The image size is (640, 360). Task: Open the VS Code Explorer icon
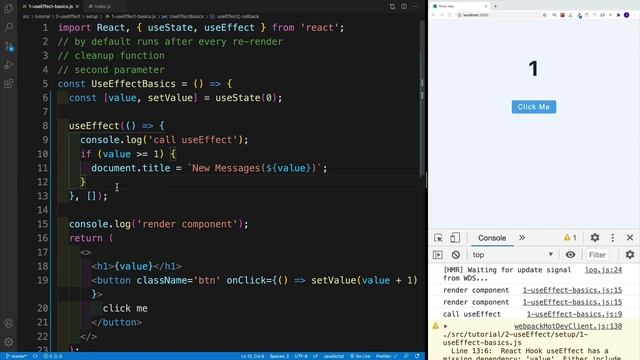8,8
